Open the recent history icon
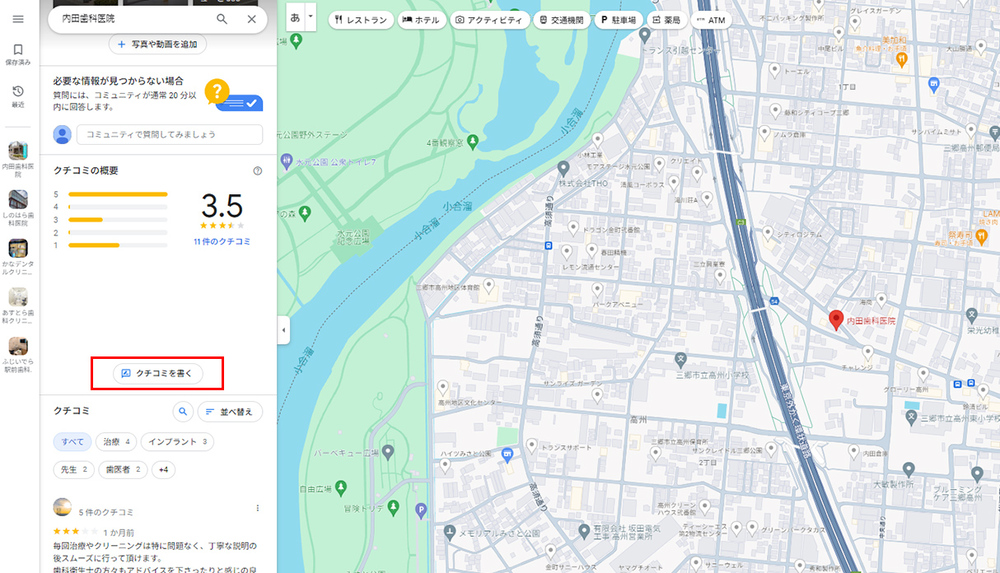 (18, 92)
